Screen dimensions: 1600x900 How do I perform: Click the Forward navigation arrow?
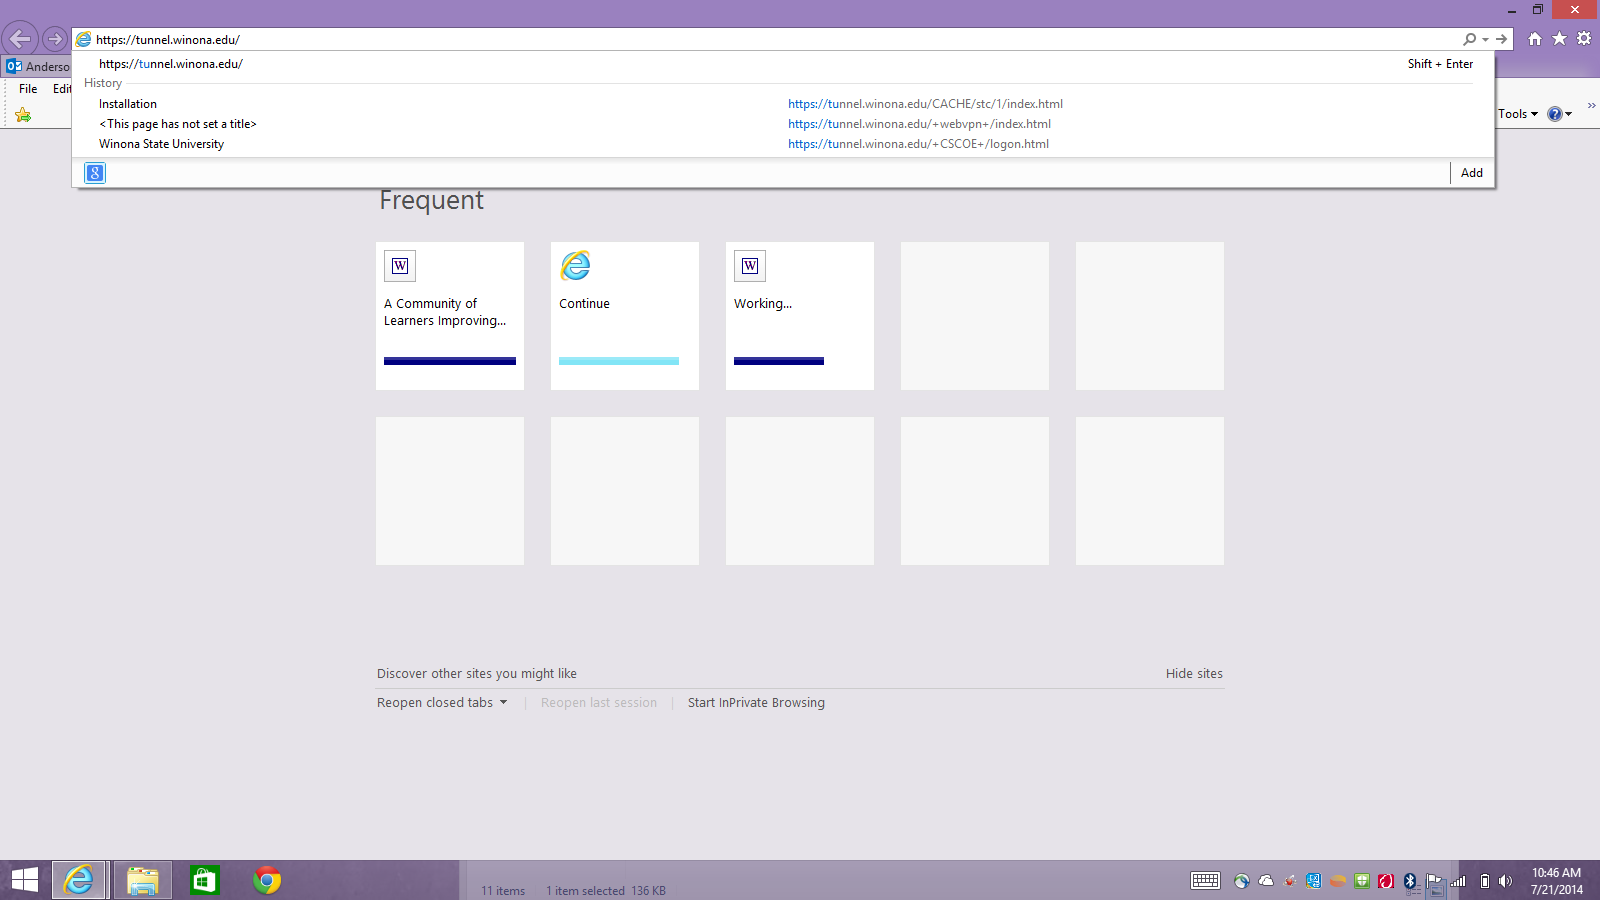coord(55,39)
